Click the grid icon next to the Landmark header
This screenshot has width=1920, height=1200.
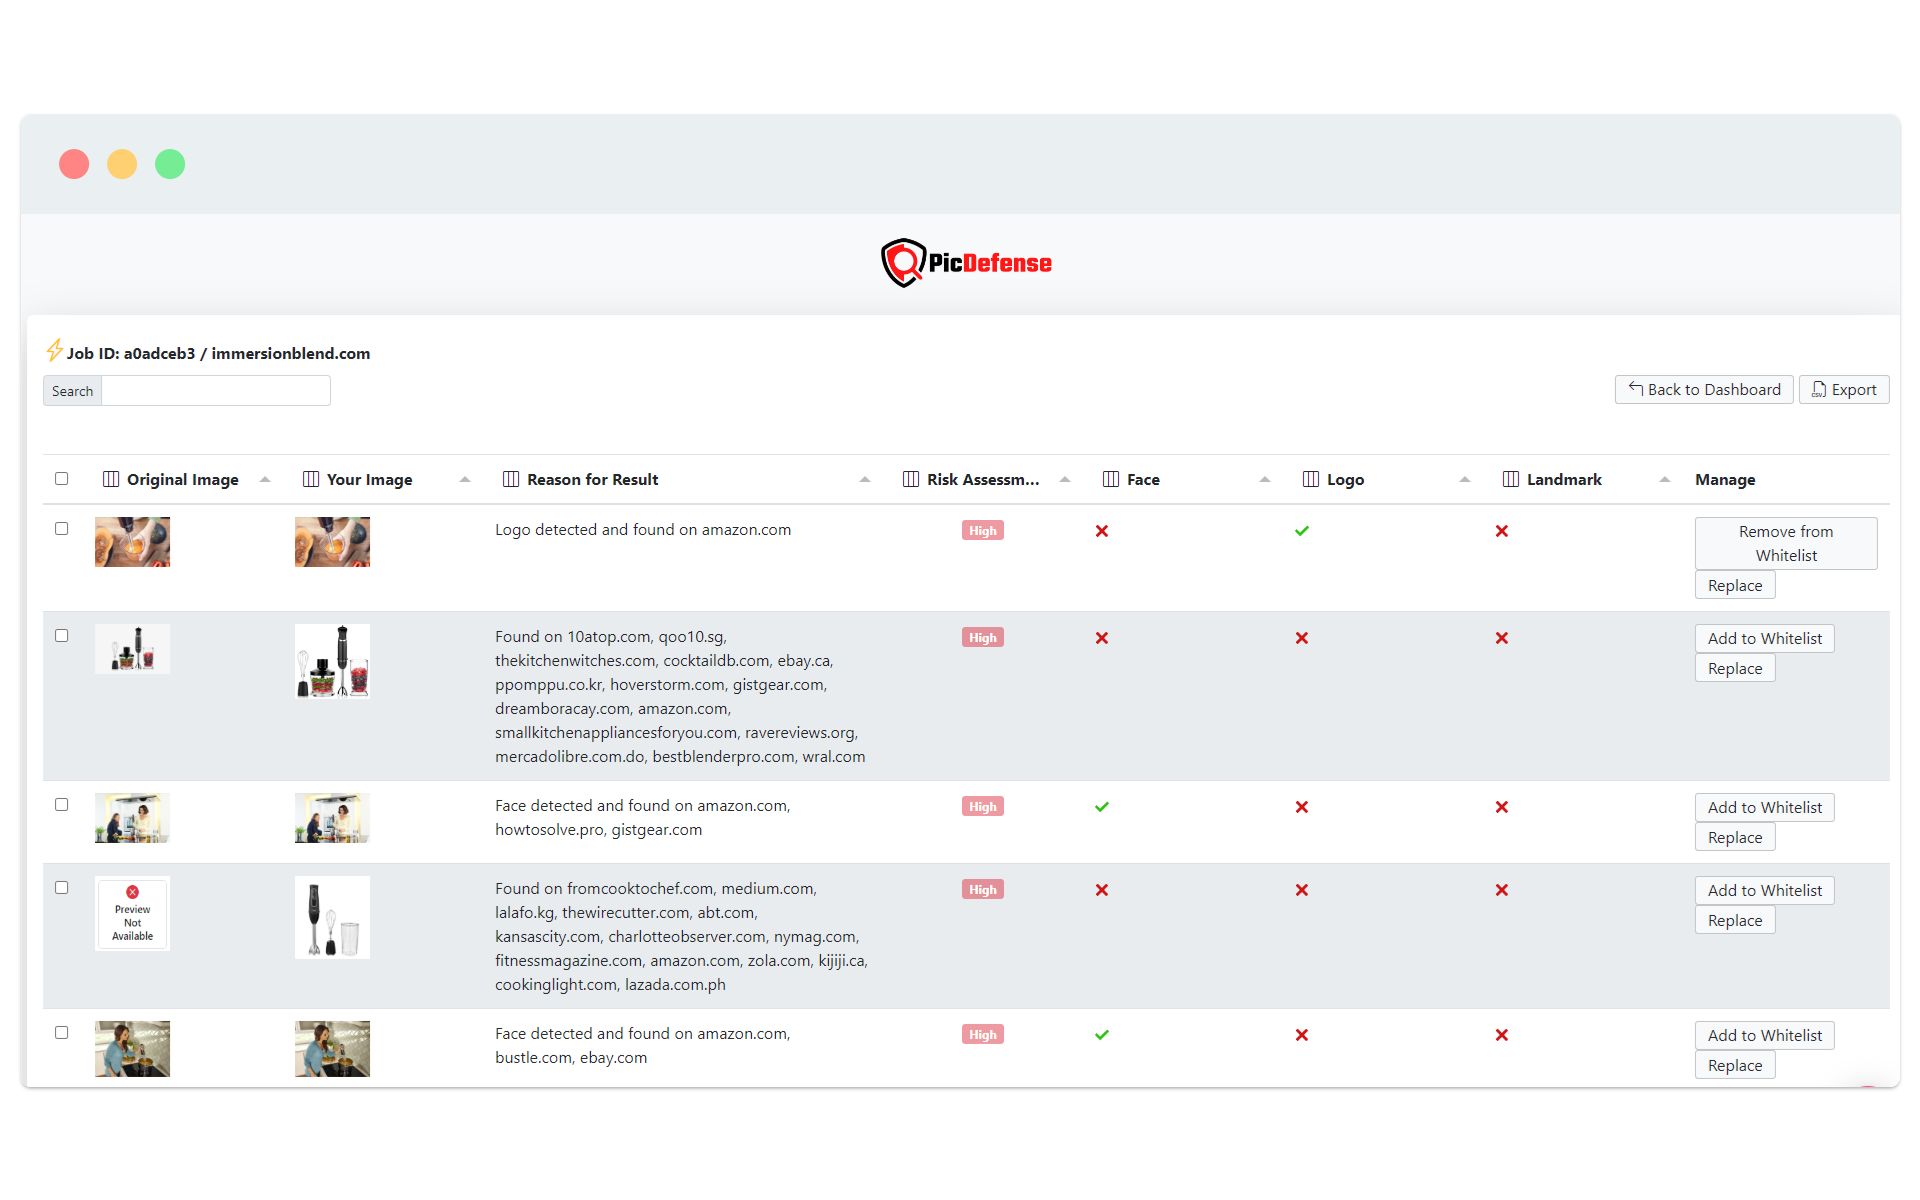1510,479
